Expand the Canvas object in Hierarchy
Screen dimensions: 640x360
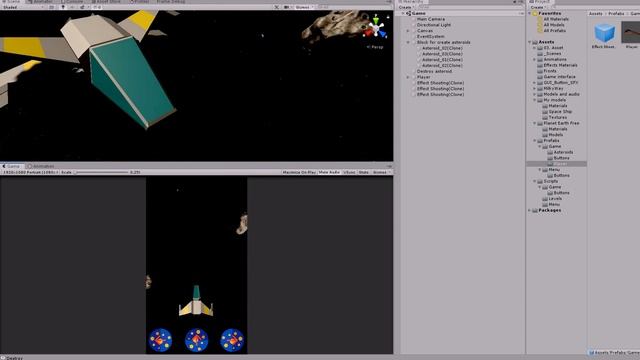[x=408, y=31]
